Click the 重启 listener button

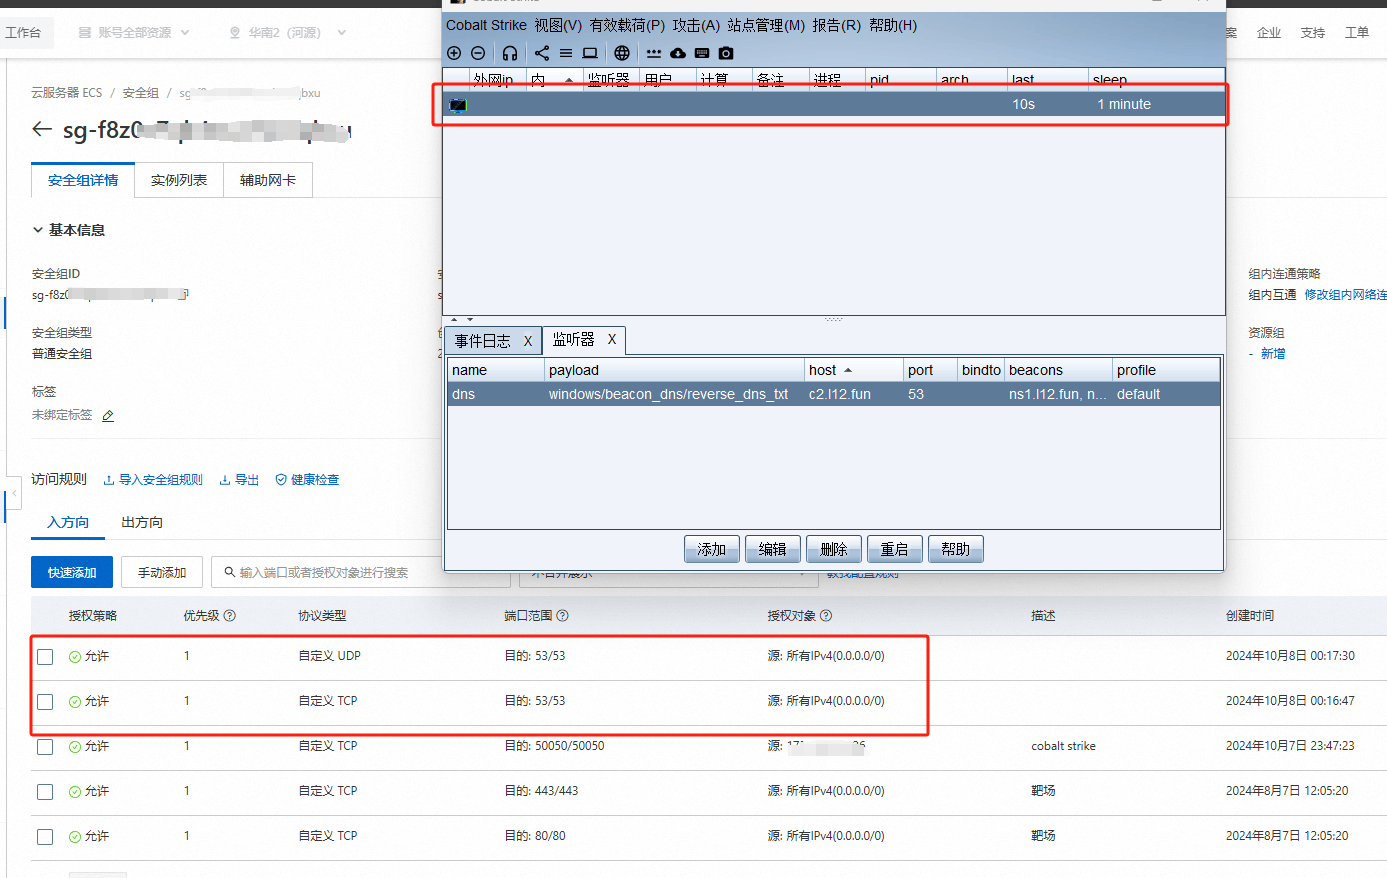[x=895, y=549]
